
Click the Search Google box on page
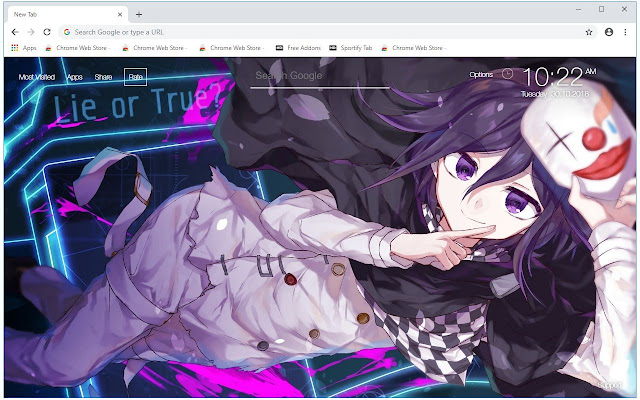[x=320, y=76]
